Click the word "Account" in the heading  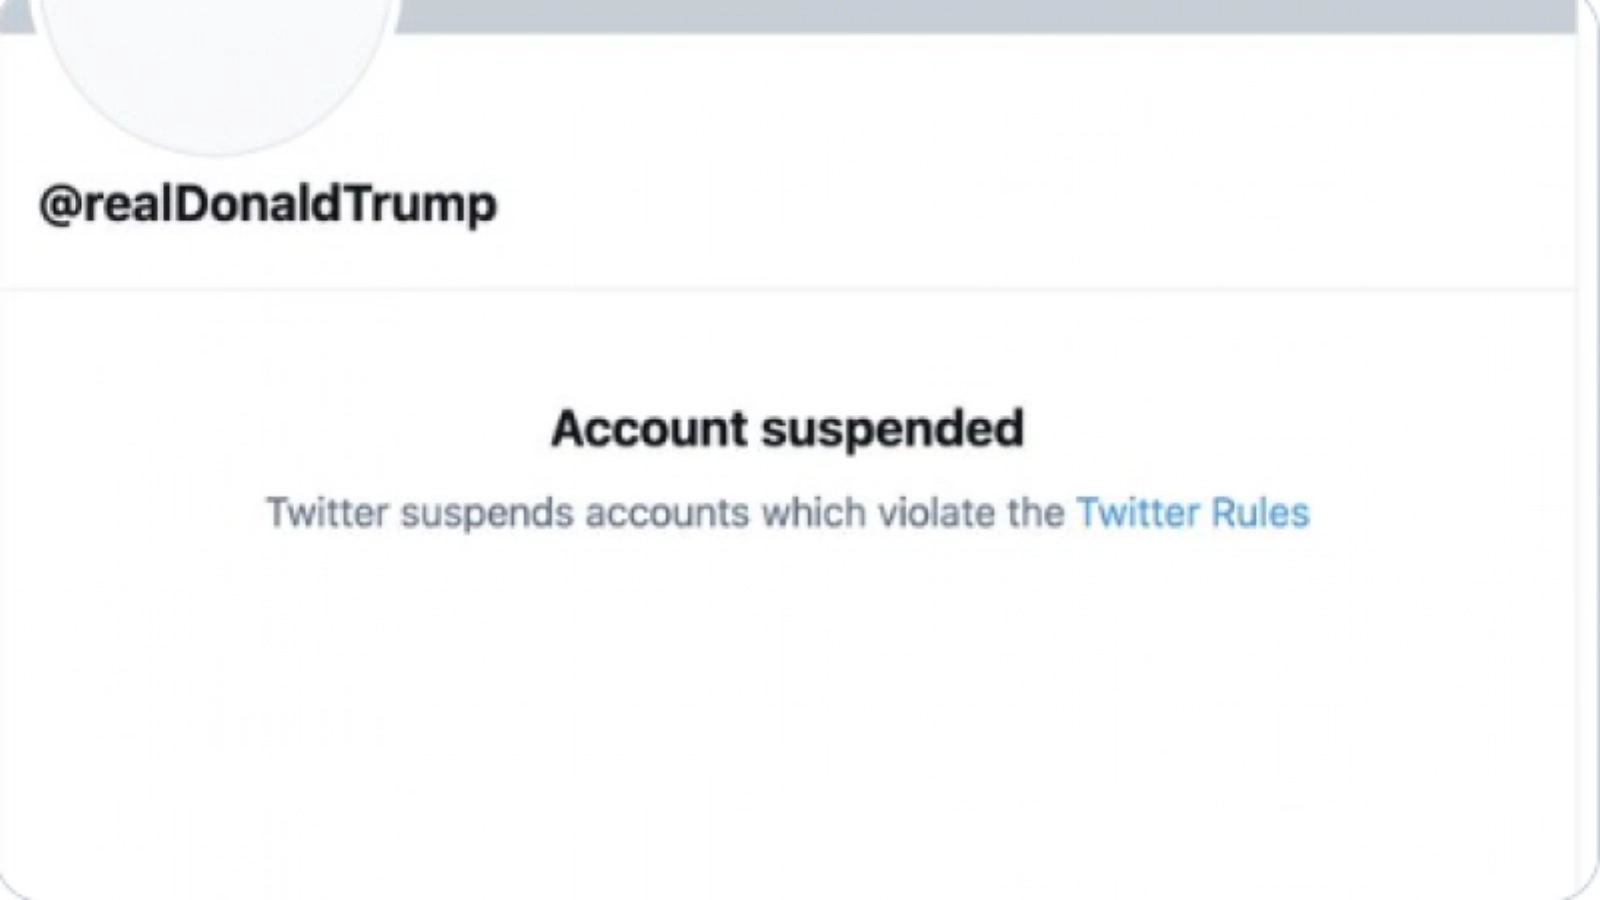(649, 429)
